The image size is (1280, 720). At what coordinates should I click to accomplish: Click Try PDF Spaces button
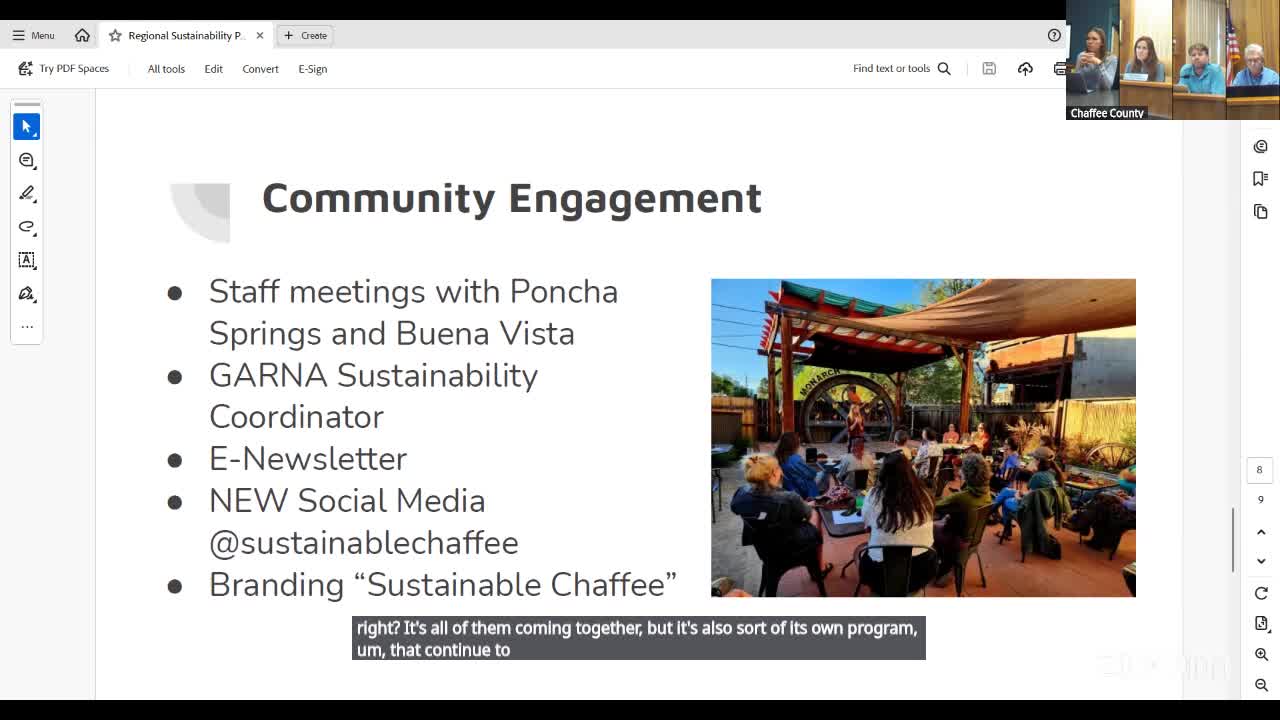click(x=64, y=69)
